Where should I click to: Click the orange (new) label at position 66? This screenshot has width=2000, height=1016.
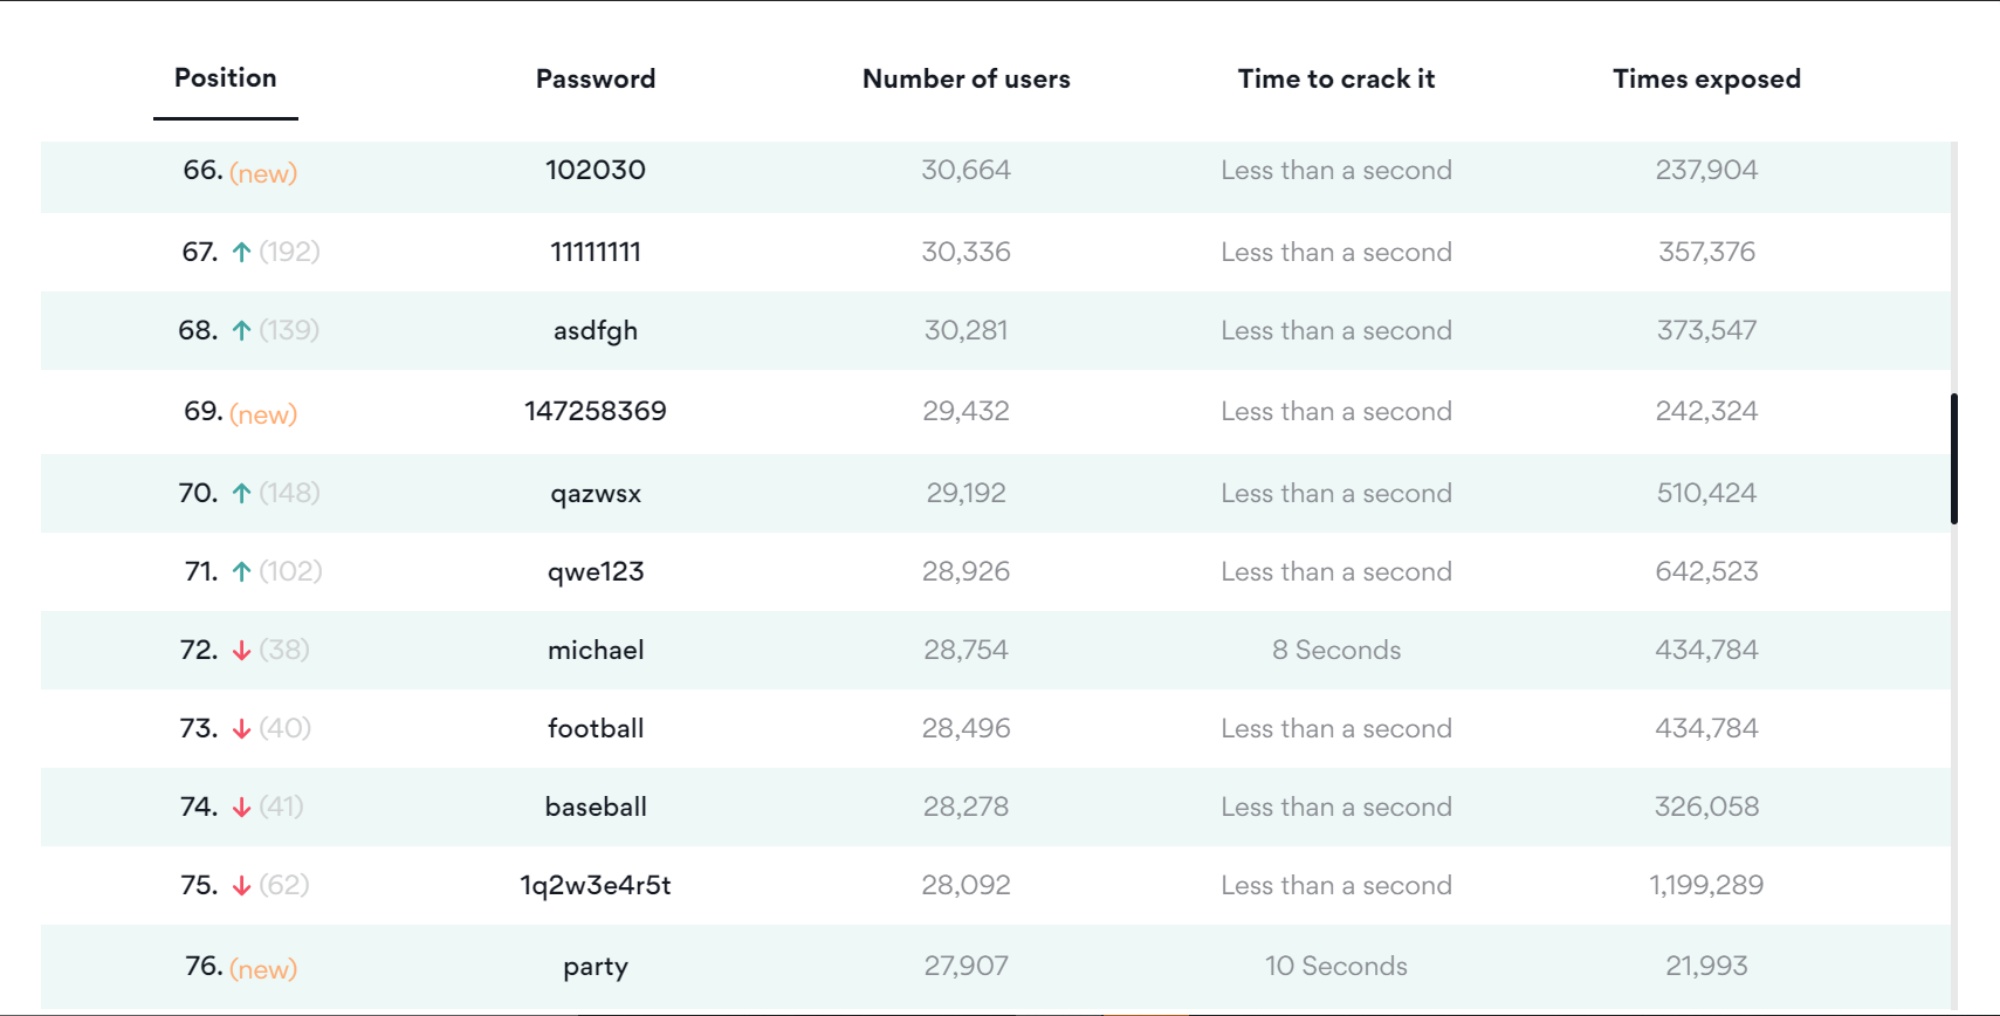point(263,173)
